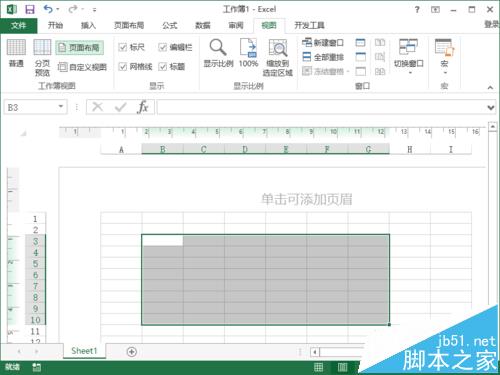Open the 显示比例 zoom dialog
Screen dimensions: 500x375
[x=218, y=53]
